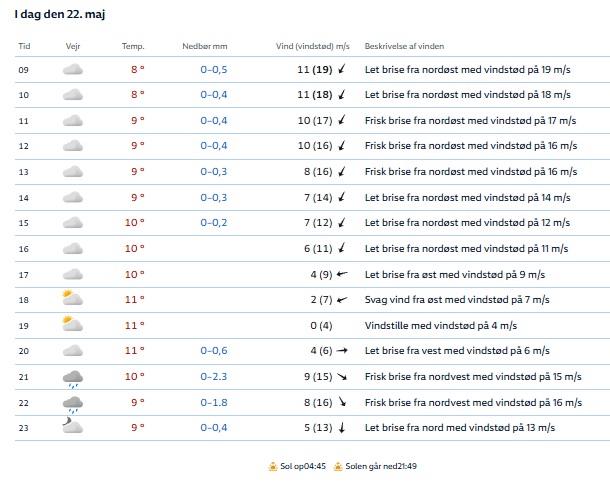The height and width of the screenshot is (482, 610).
Task: Select the rain cloud icon at hour 21
Action: point(72,377)
